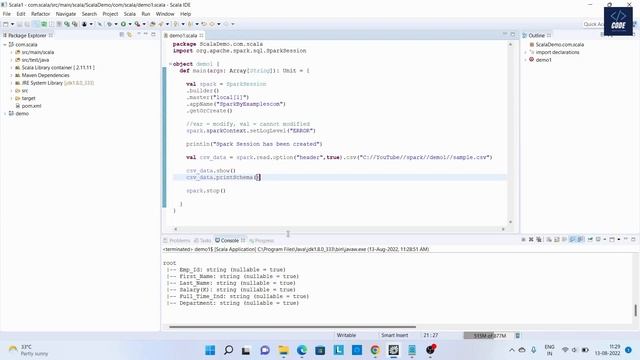Screen dimensions: 640x360
Task: Toggle Show Console on standard error
Action: [x=580, y=240]
